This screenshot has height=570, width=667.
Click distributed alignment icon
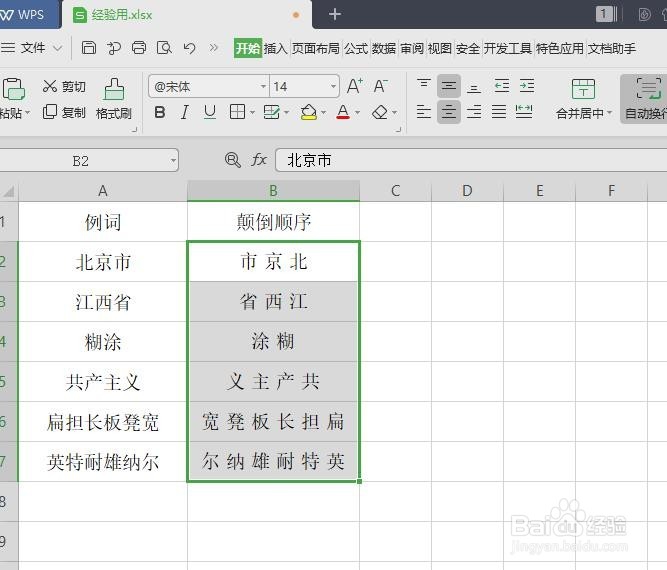tap(524, 112)
